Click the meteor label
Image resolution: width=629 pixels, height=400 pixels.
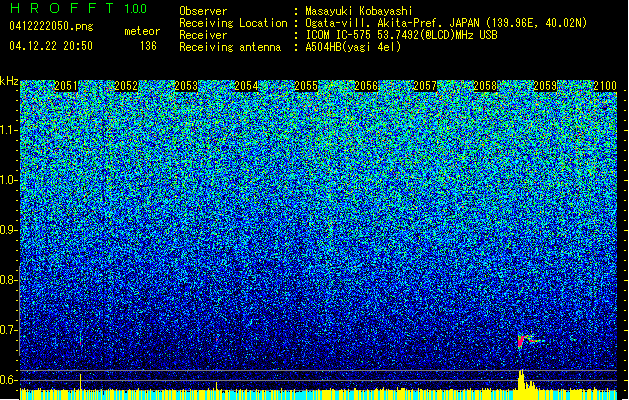point(142,31)
